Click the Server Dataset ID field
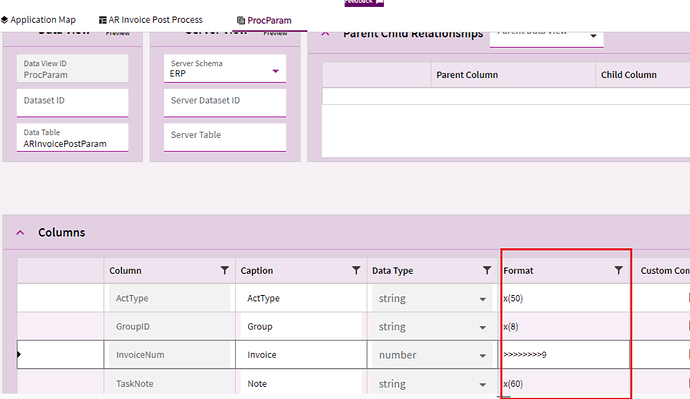690x399 pixels. [225, 103]
